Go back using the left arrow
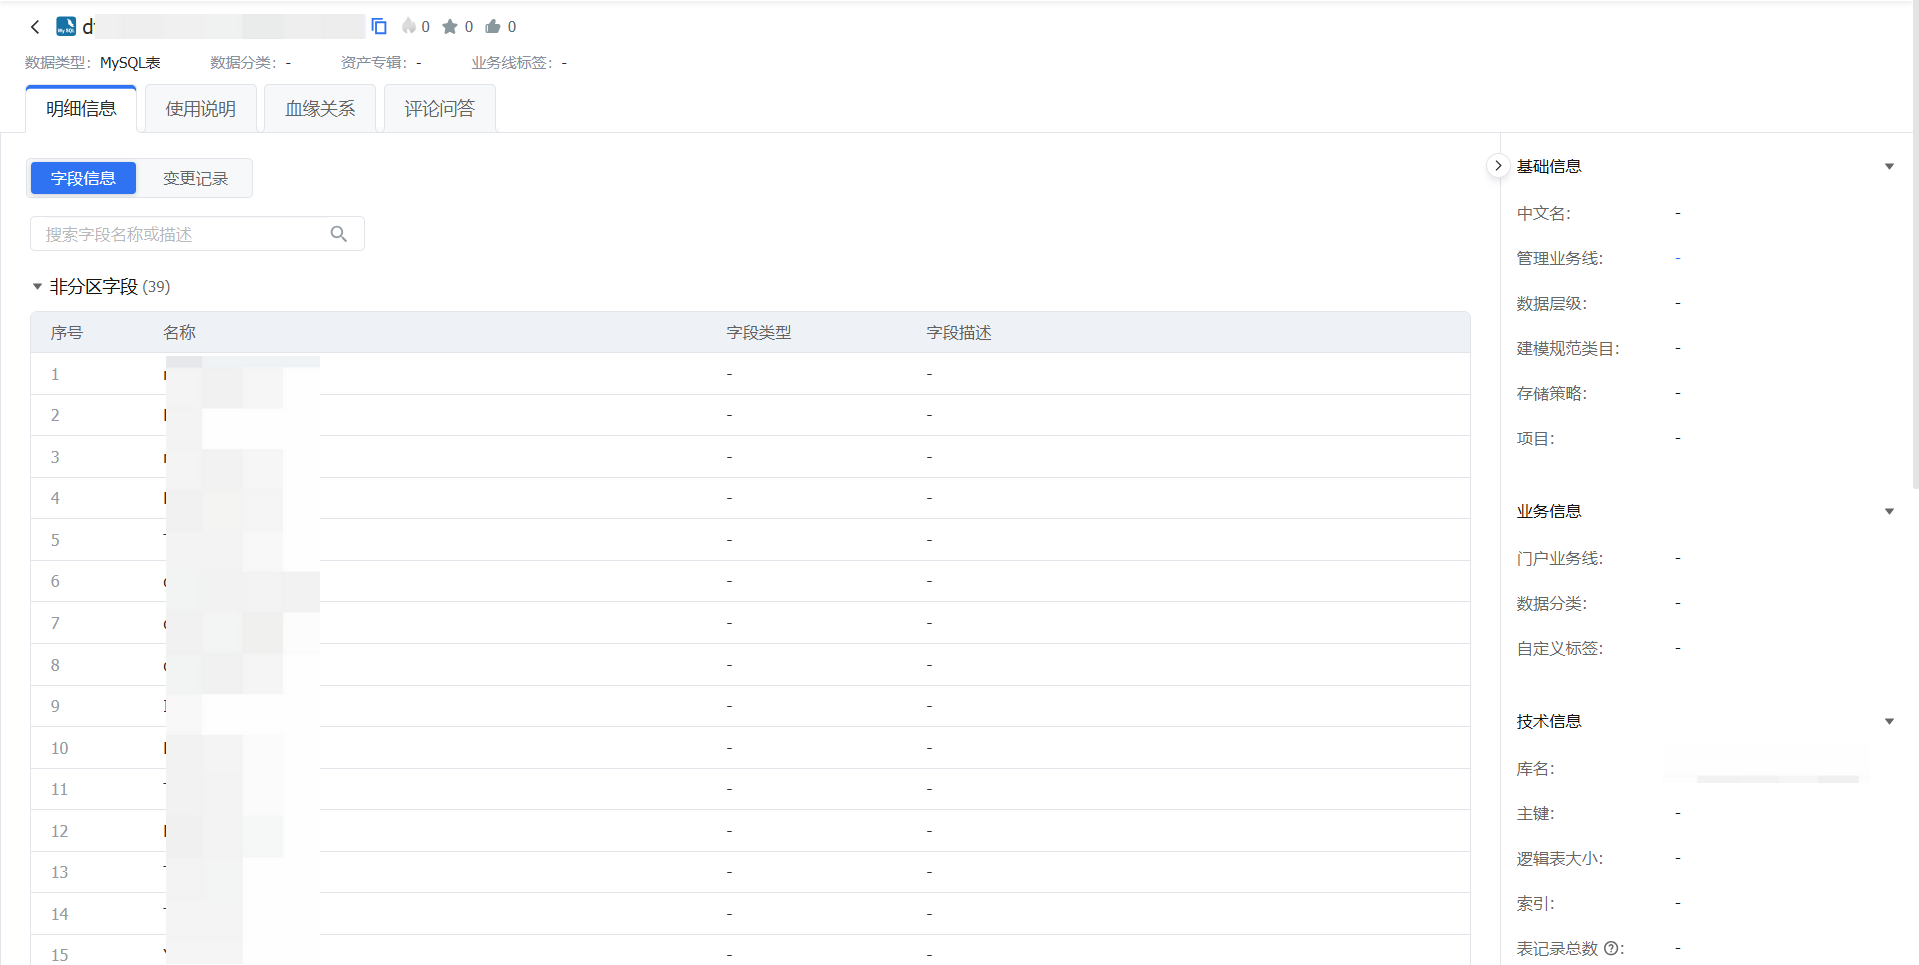1919x965 pixels. 35,27
